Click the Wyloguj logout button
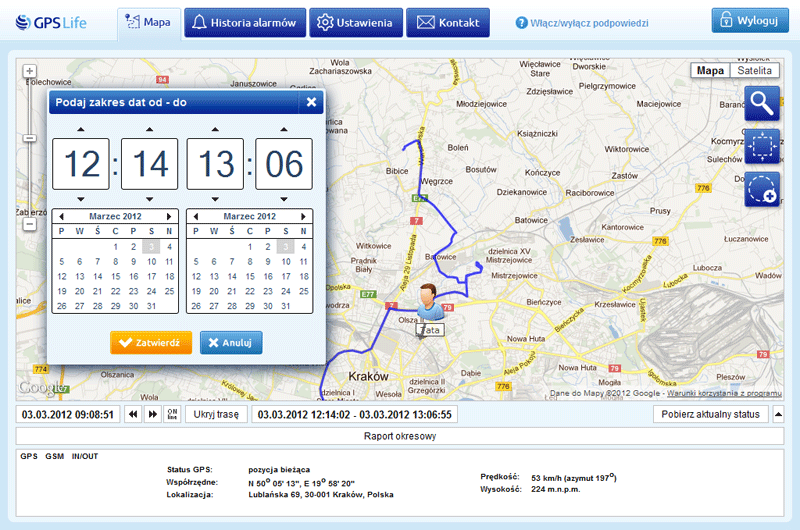This screenshot has width=800, height=530. pyautogui.click(x=750, y=20)
